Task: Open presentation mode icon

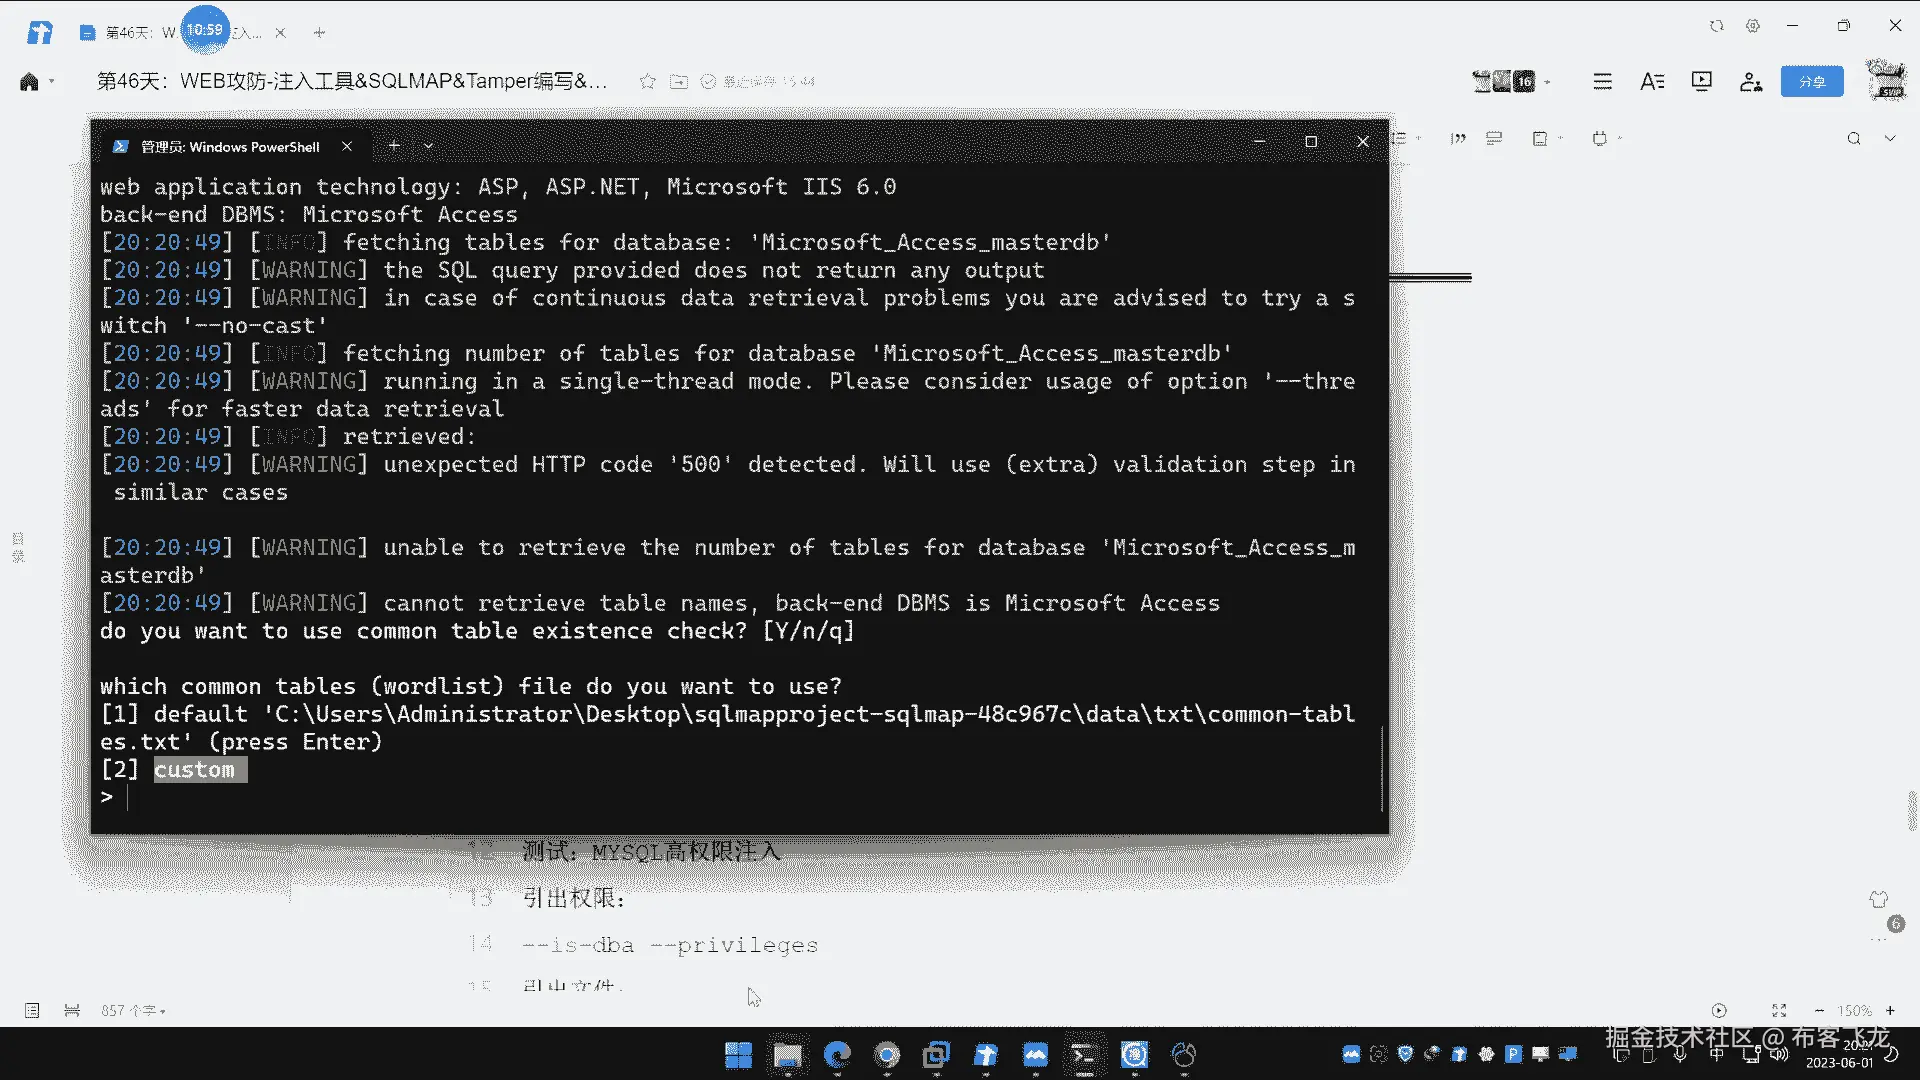Action: [x=1701, y=82]
